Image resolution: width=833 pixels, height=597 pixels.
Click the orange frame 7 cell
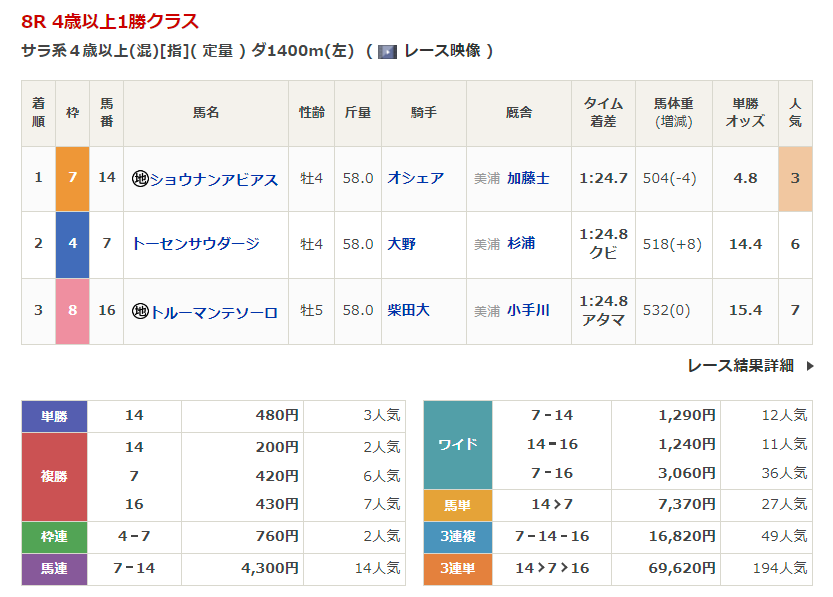[x=72, y=179]
